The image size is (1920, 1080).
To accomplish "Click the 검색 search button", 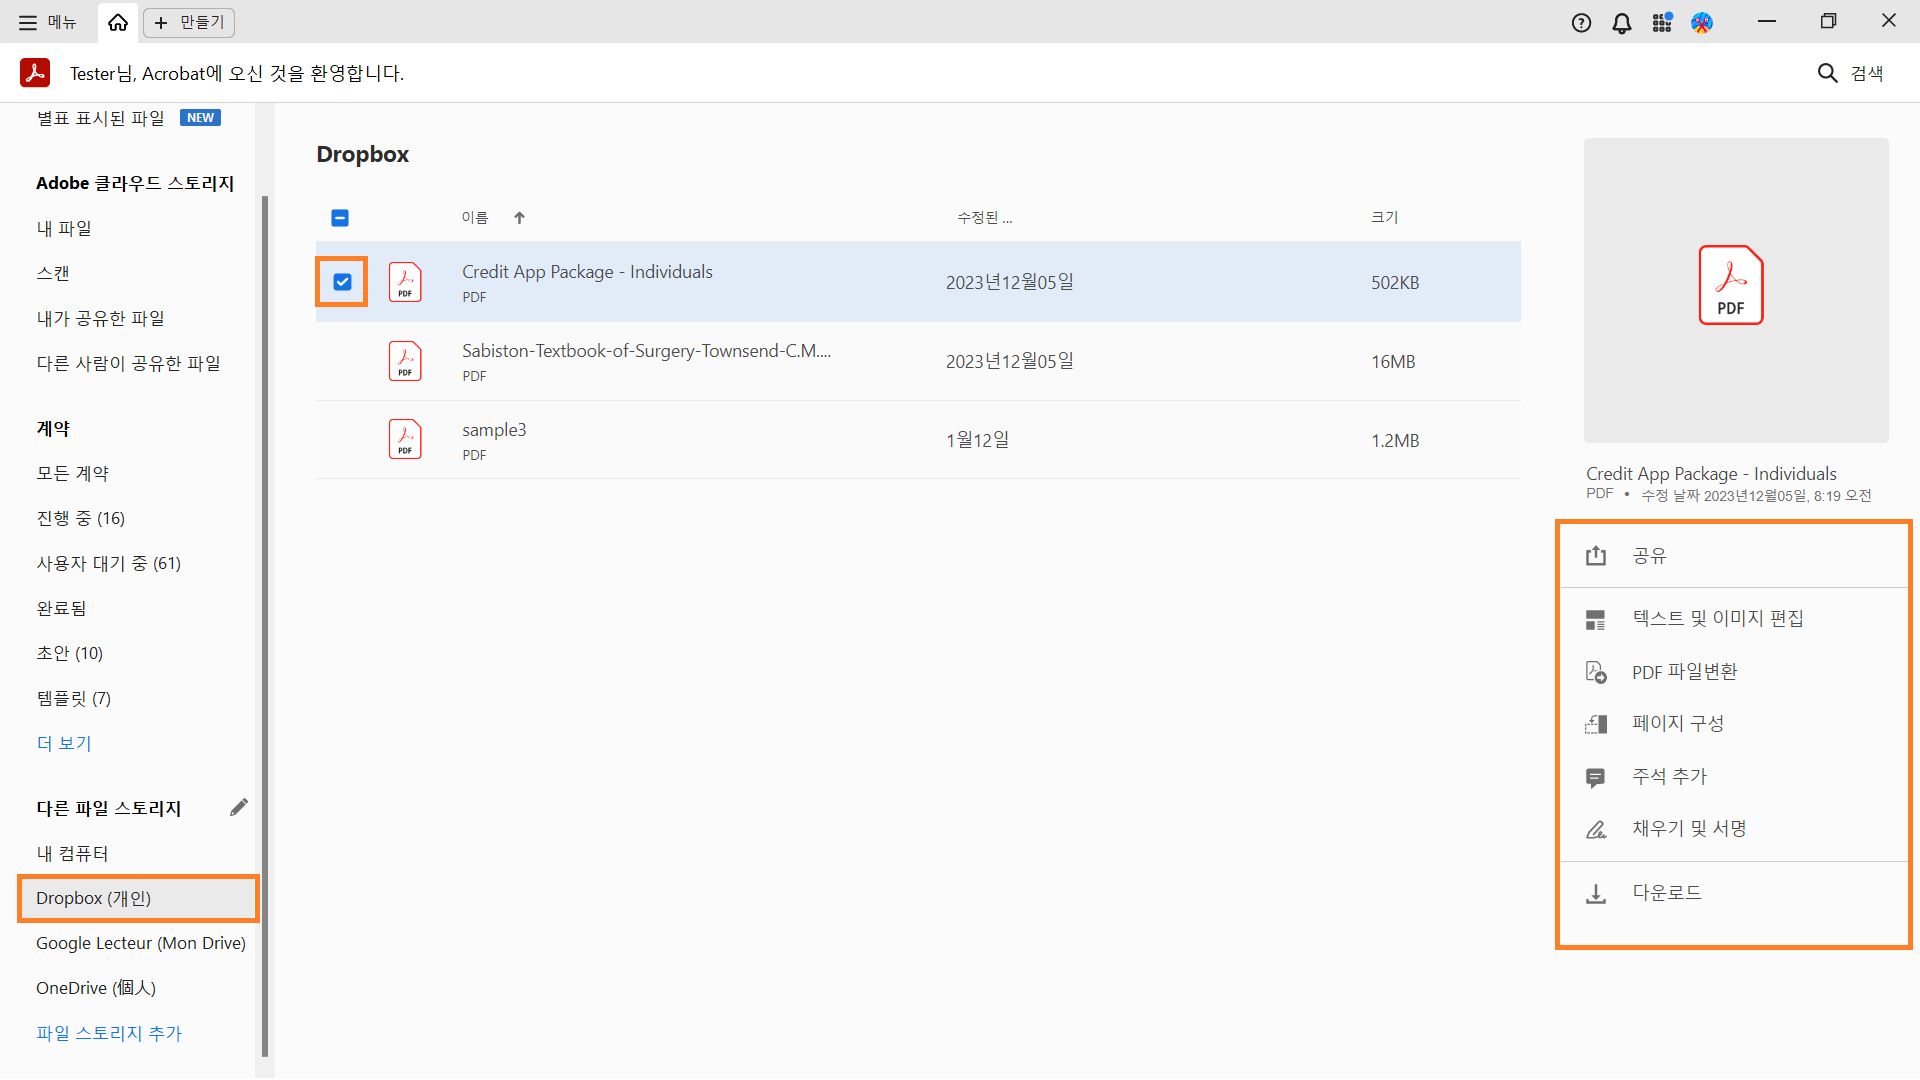I will pos(1850,73).
